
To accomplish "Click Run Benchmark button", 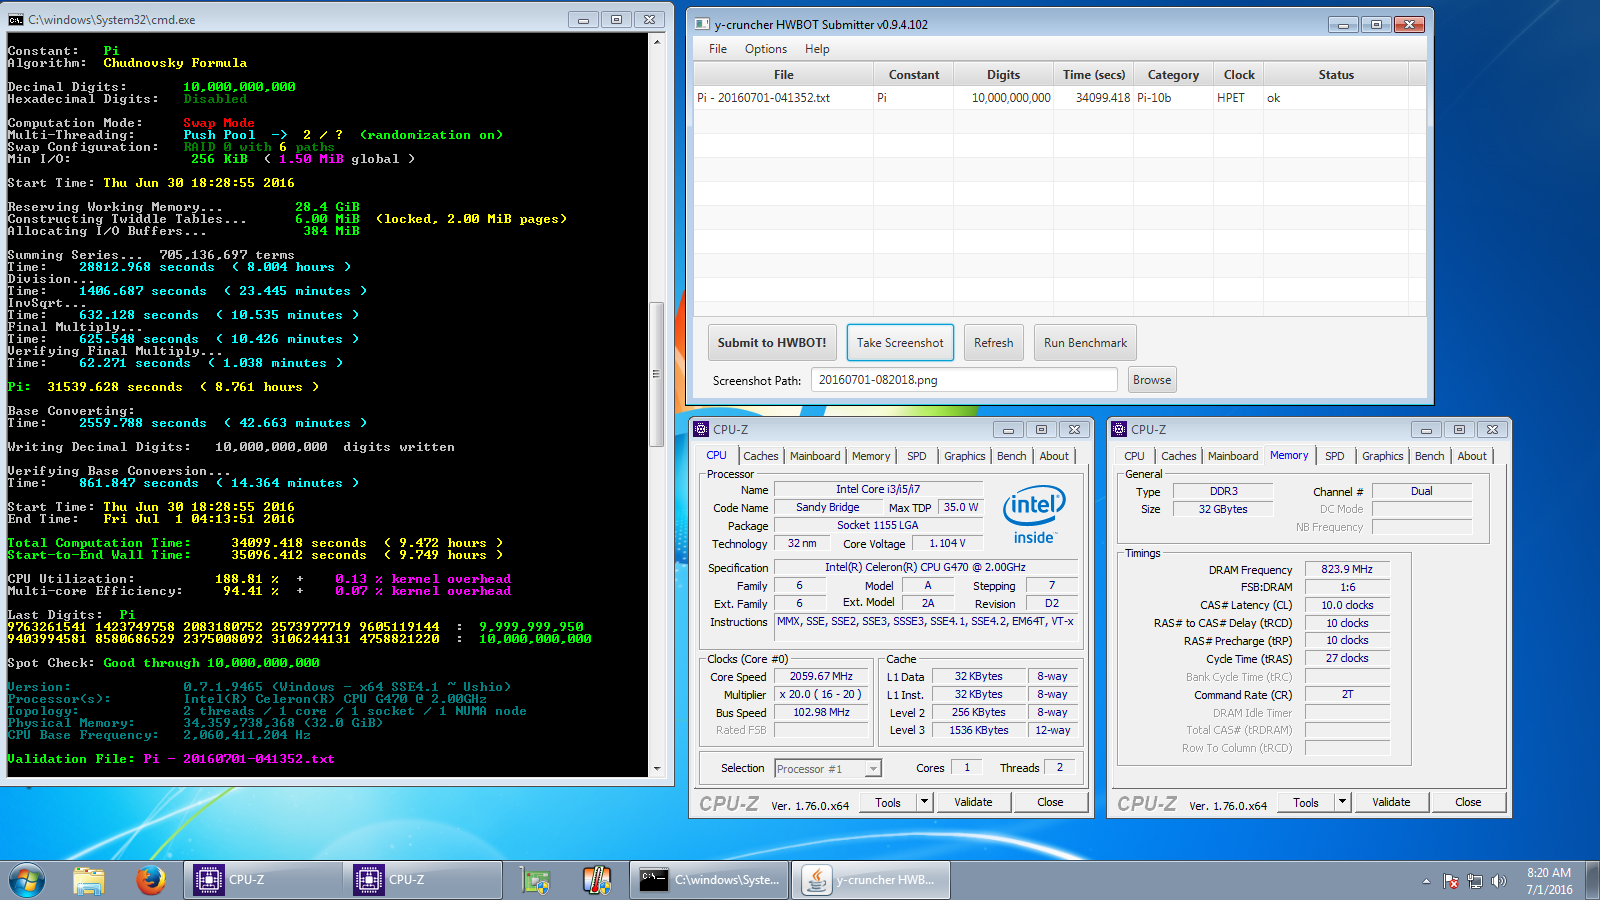I will coord(1085,343).
